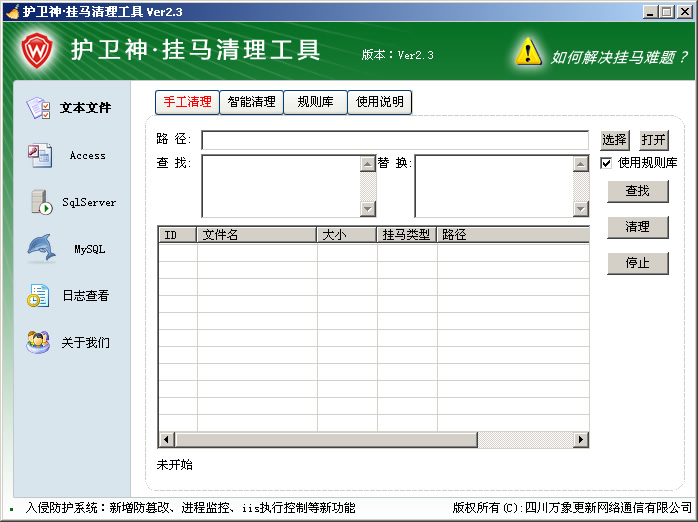Sort by the 大小 column header
Viewport: 698px width, 522px height.
click(347, 235)
